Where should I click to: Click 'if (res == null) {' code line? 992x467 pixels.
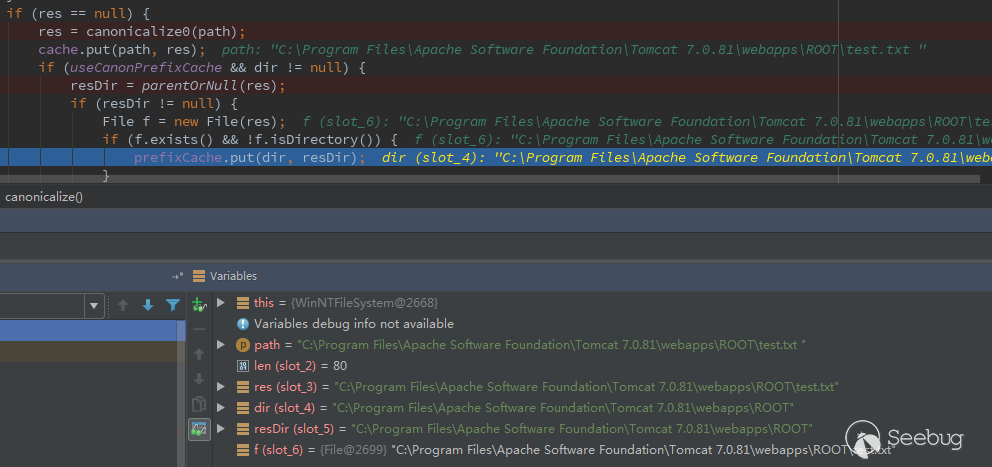click(78, 13)
